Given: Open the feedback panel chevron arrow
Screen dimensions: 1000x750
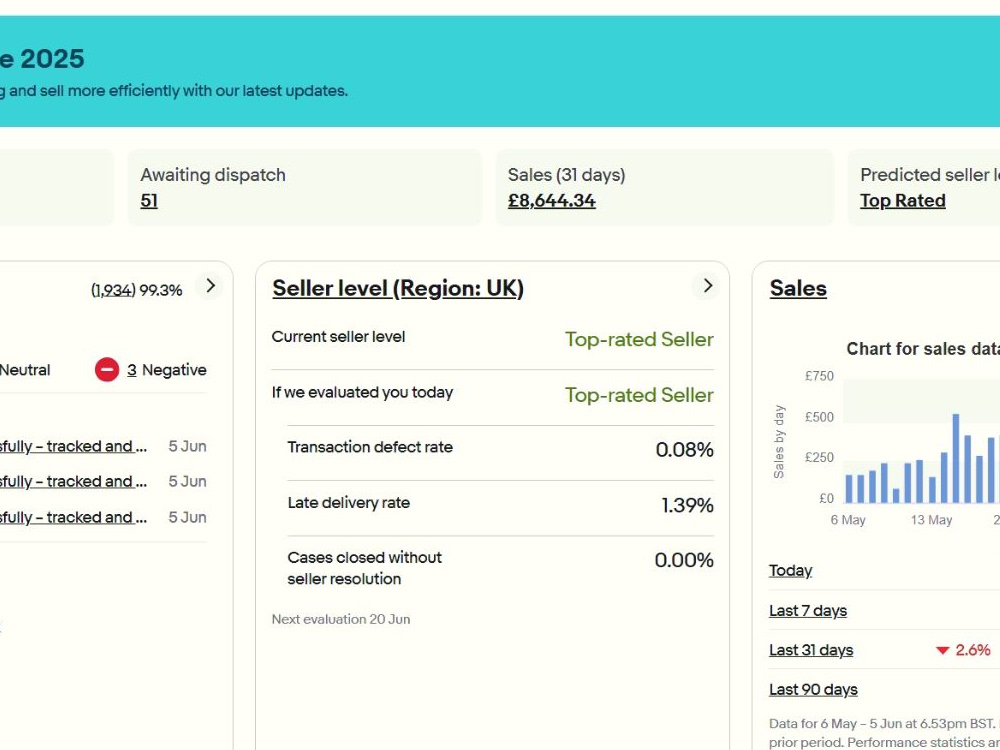Looking at the screenshot, I should point(210,286).
